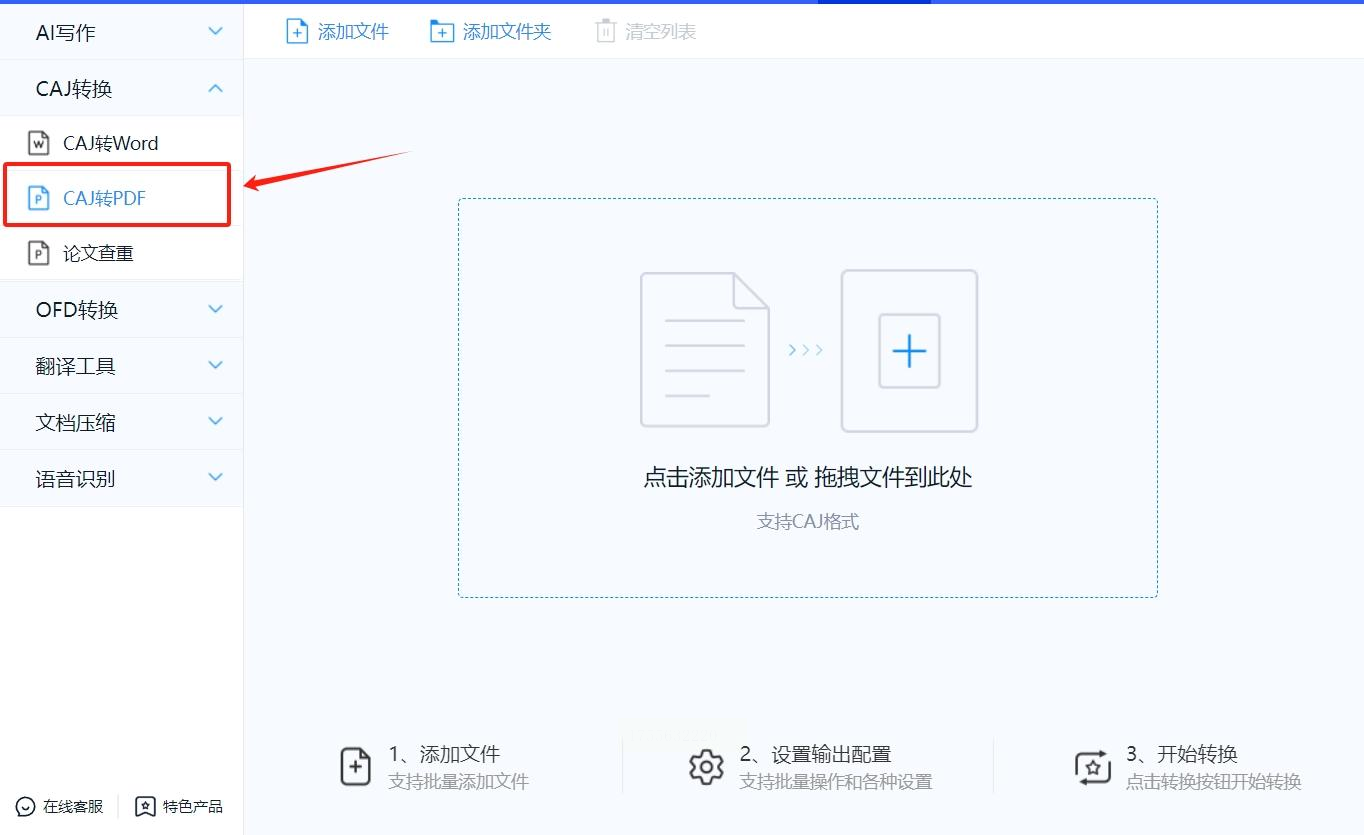
Task: Expand the OFD转换 section chevron
Action: click(x=215, y=309)
